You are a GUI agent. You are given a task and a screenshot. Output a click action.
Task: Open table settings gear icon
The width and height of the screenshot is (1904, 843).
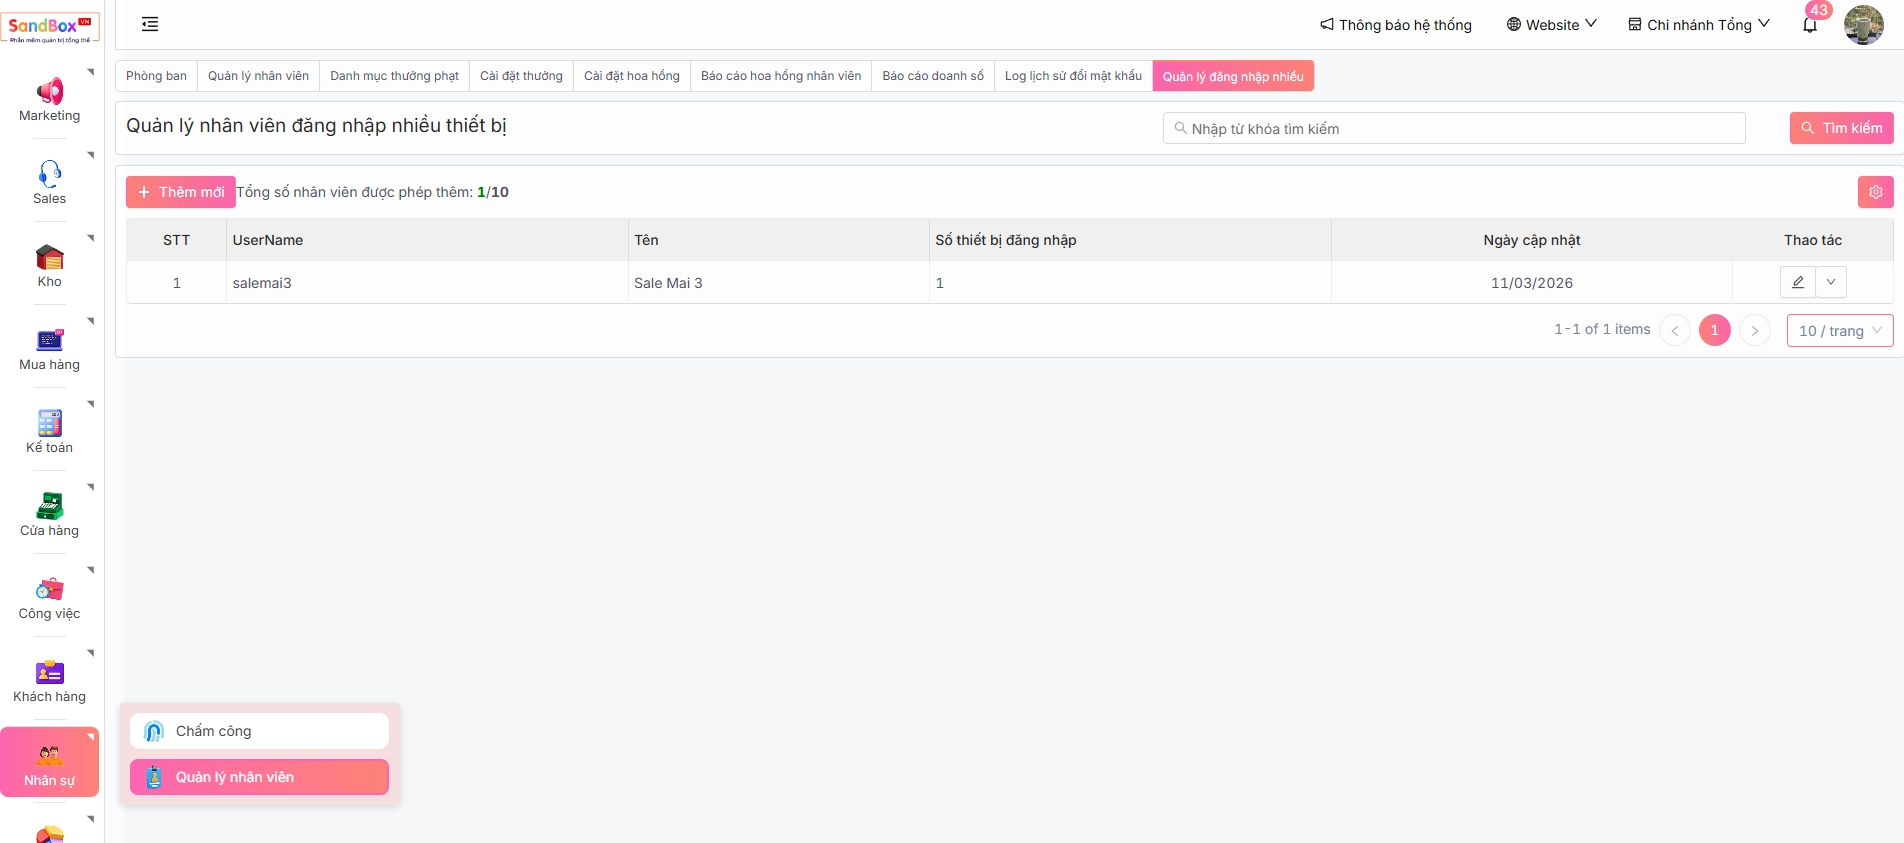point(1875,192)
